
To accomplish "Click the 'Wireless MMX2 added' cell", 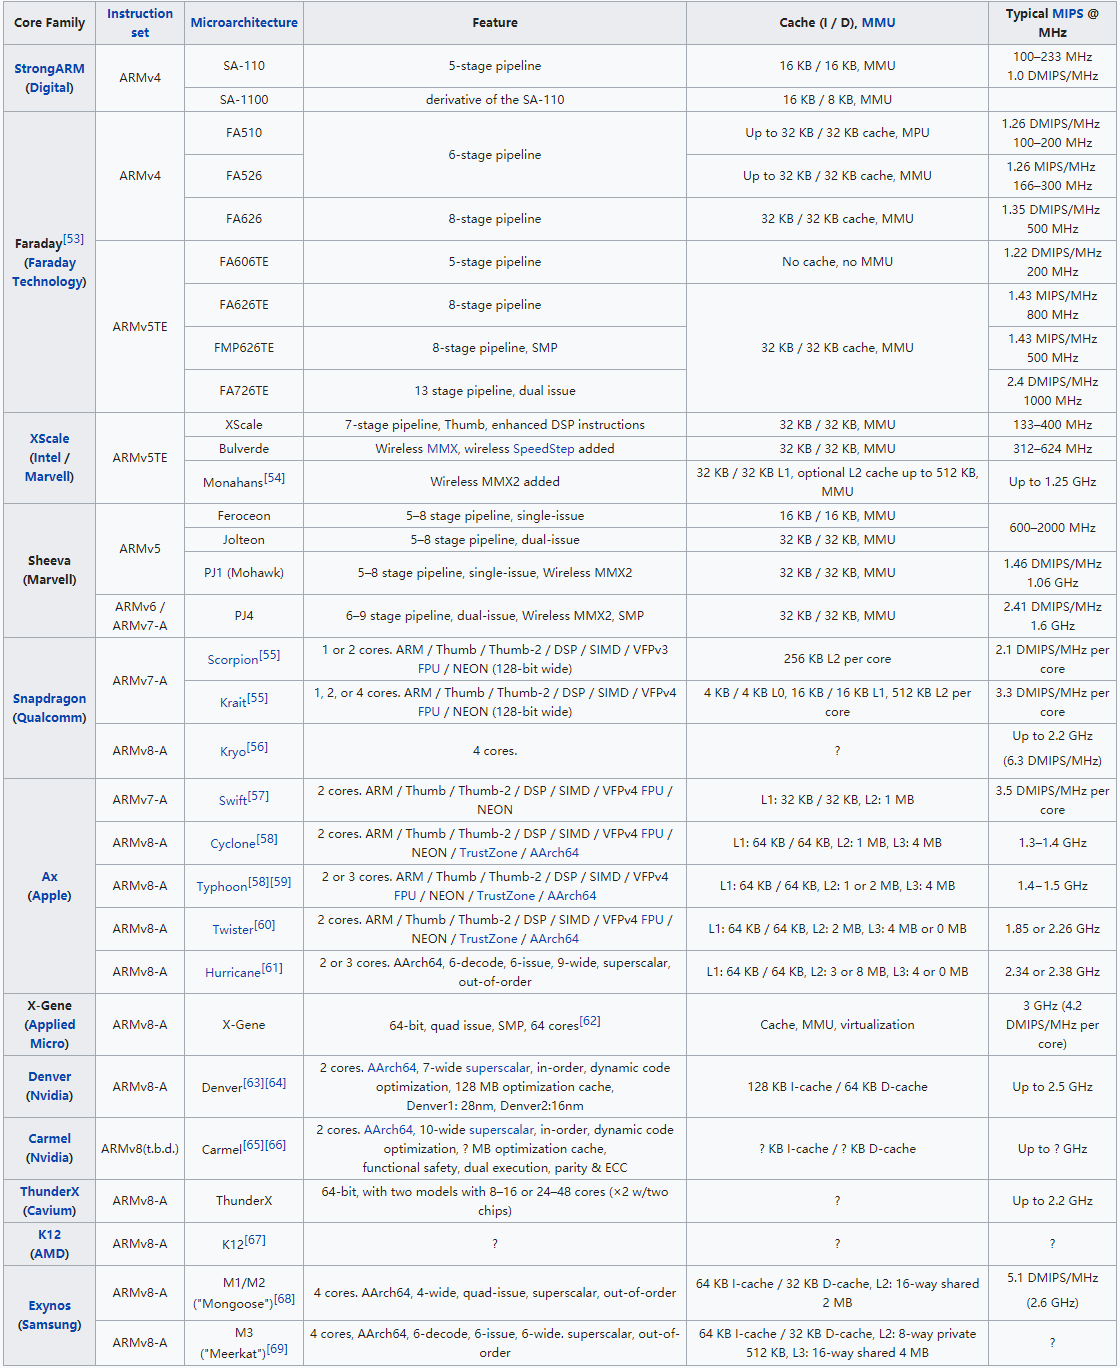I will [x=495, y=482].
